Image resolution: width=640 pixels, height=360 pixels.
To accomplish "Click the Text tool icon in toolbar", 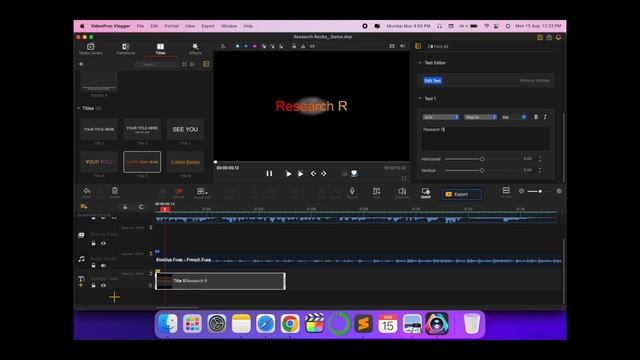I will [x=376, y=191].
